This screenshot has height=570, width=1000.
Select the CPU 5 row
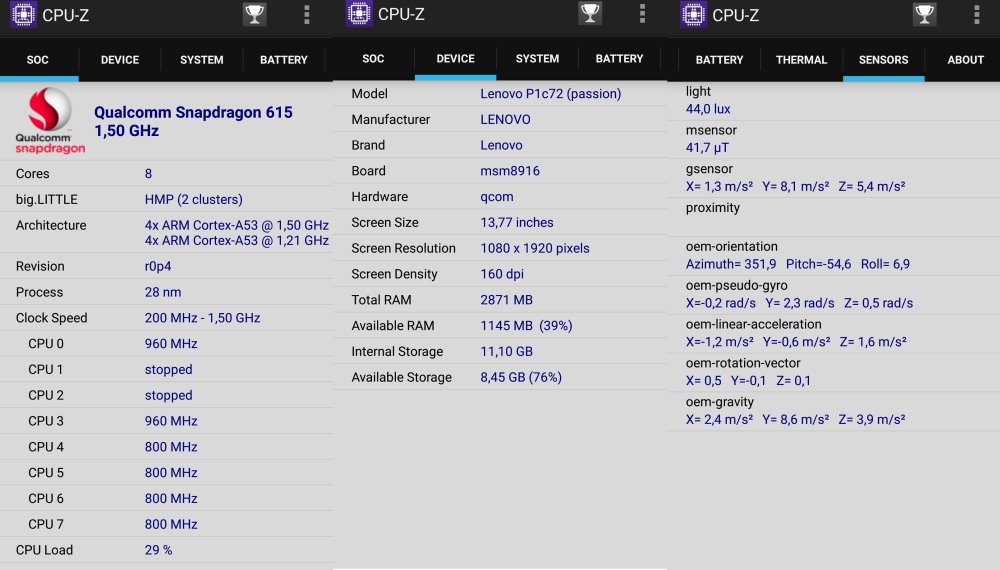point(166,472)
